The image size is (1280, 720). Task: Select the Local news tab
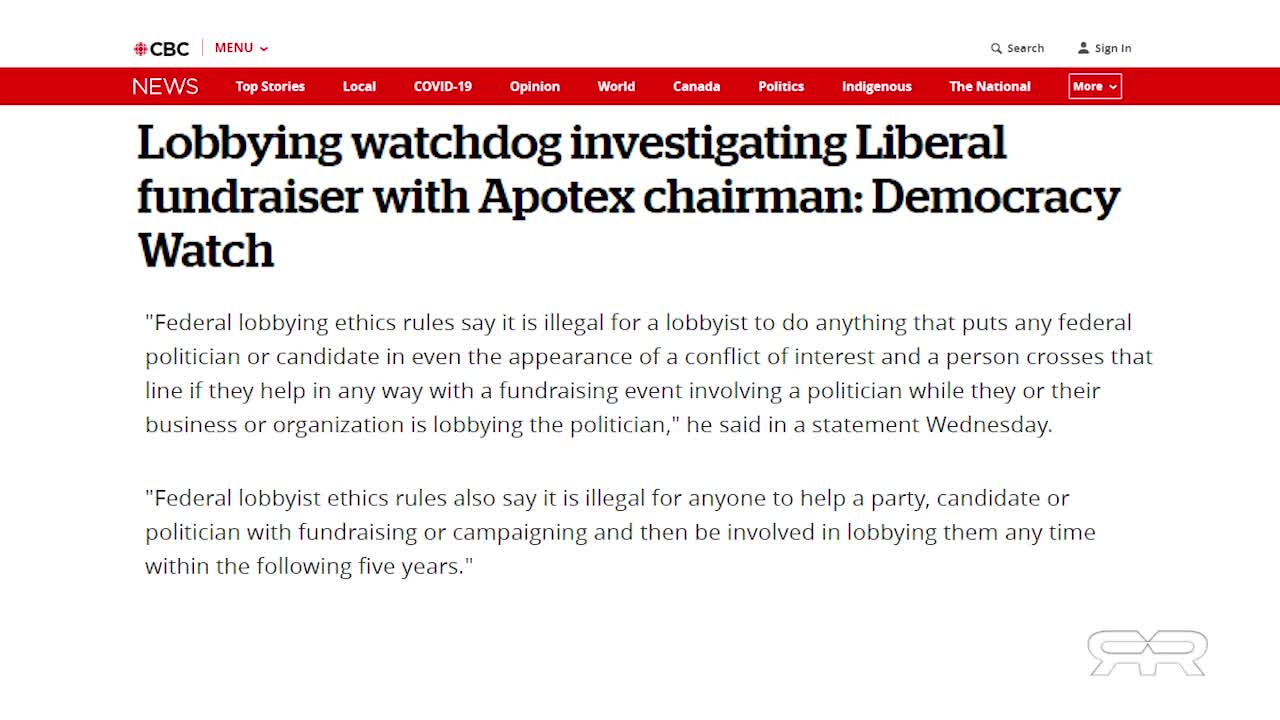pyautogui.click(x=359, y=86)
